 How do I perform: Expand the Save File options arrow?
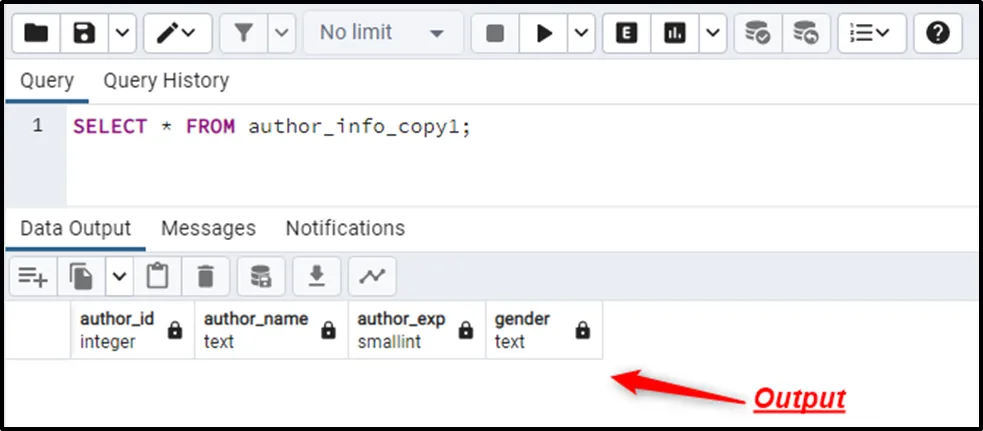point(121,34)
